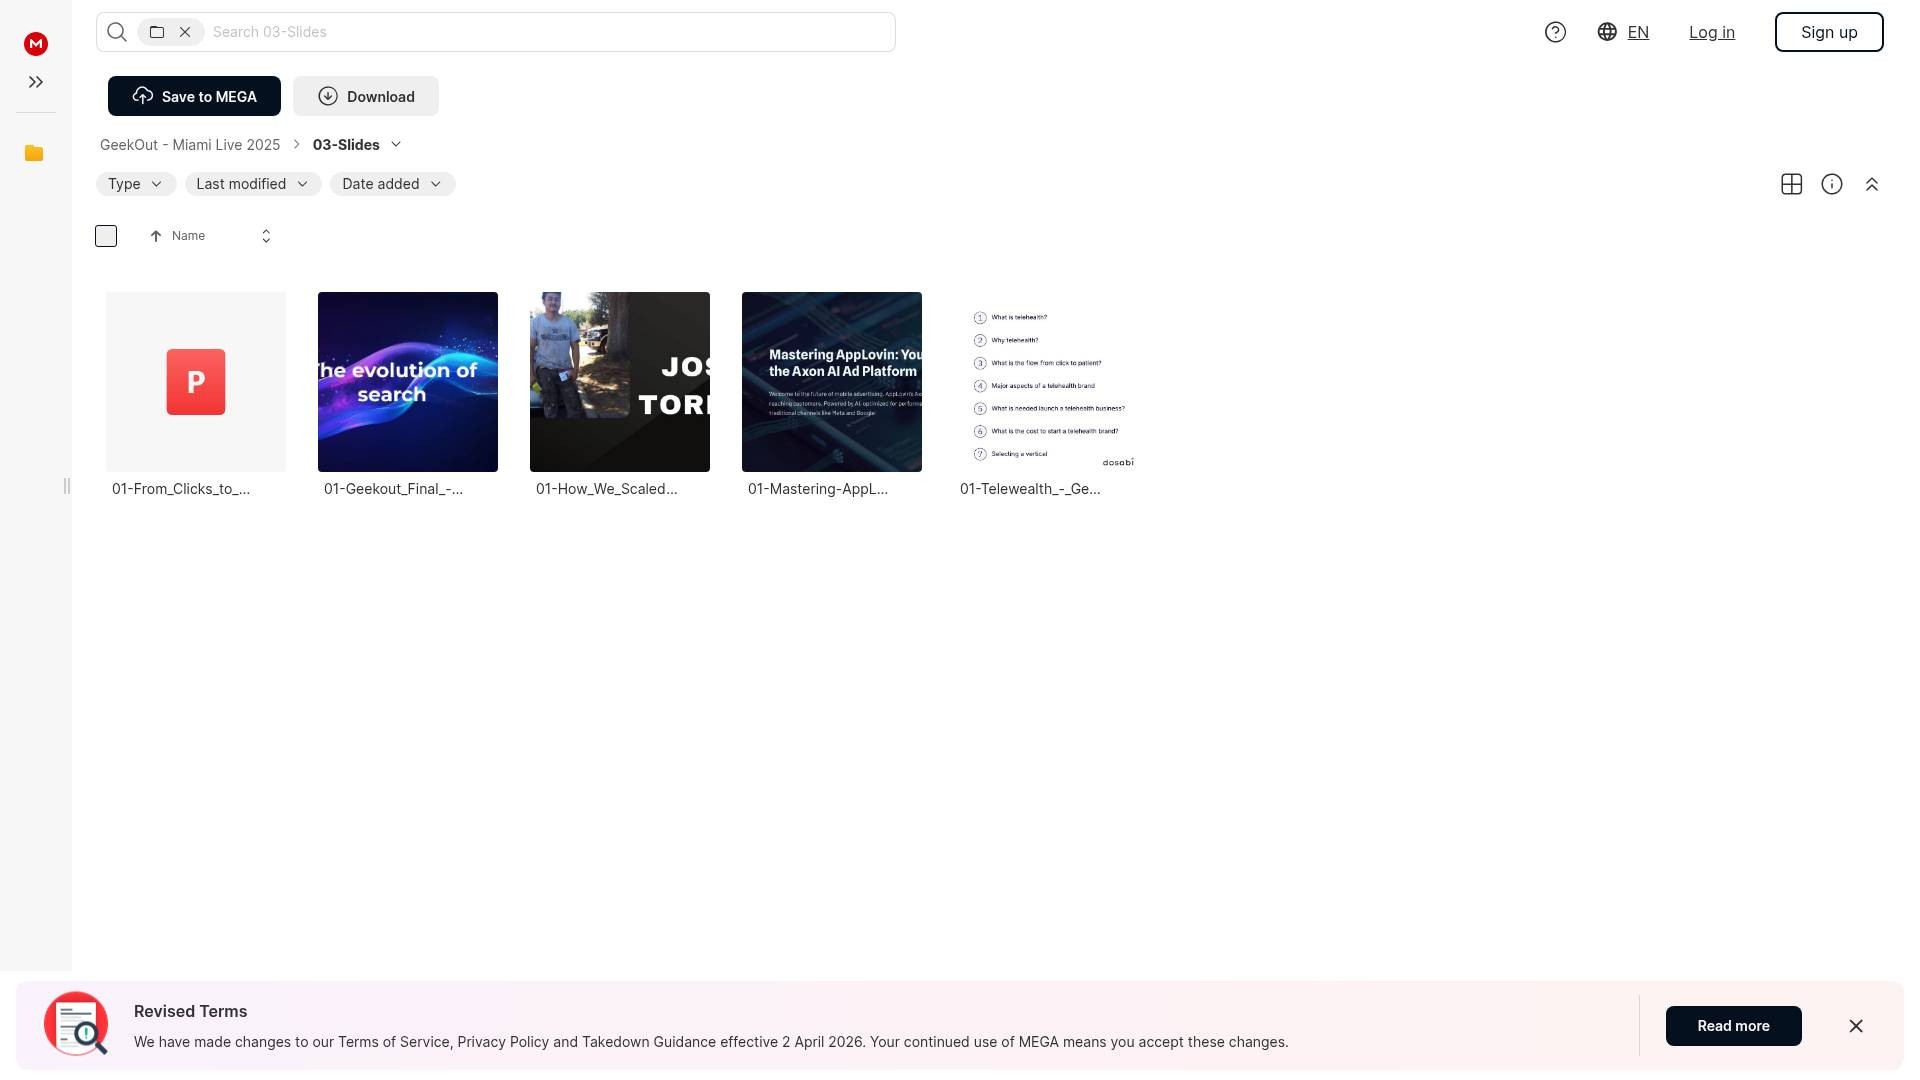Click the Search 03-Slides input field

pos(550,32)
